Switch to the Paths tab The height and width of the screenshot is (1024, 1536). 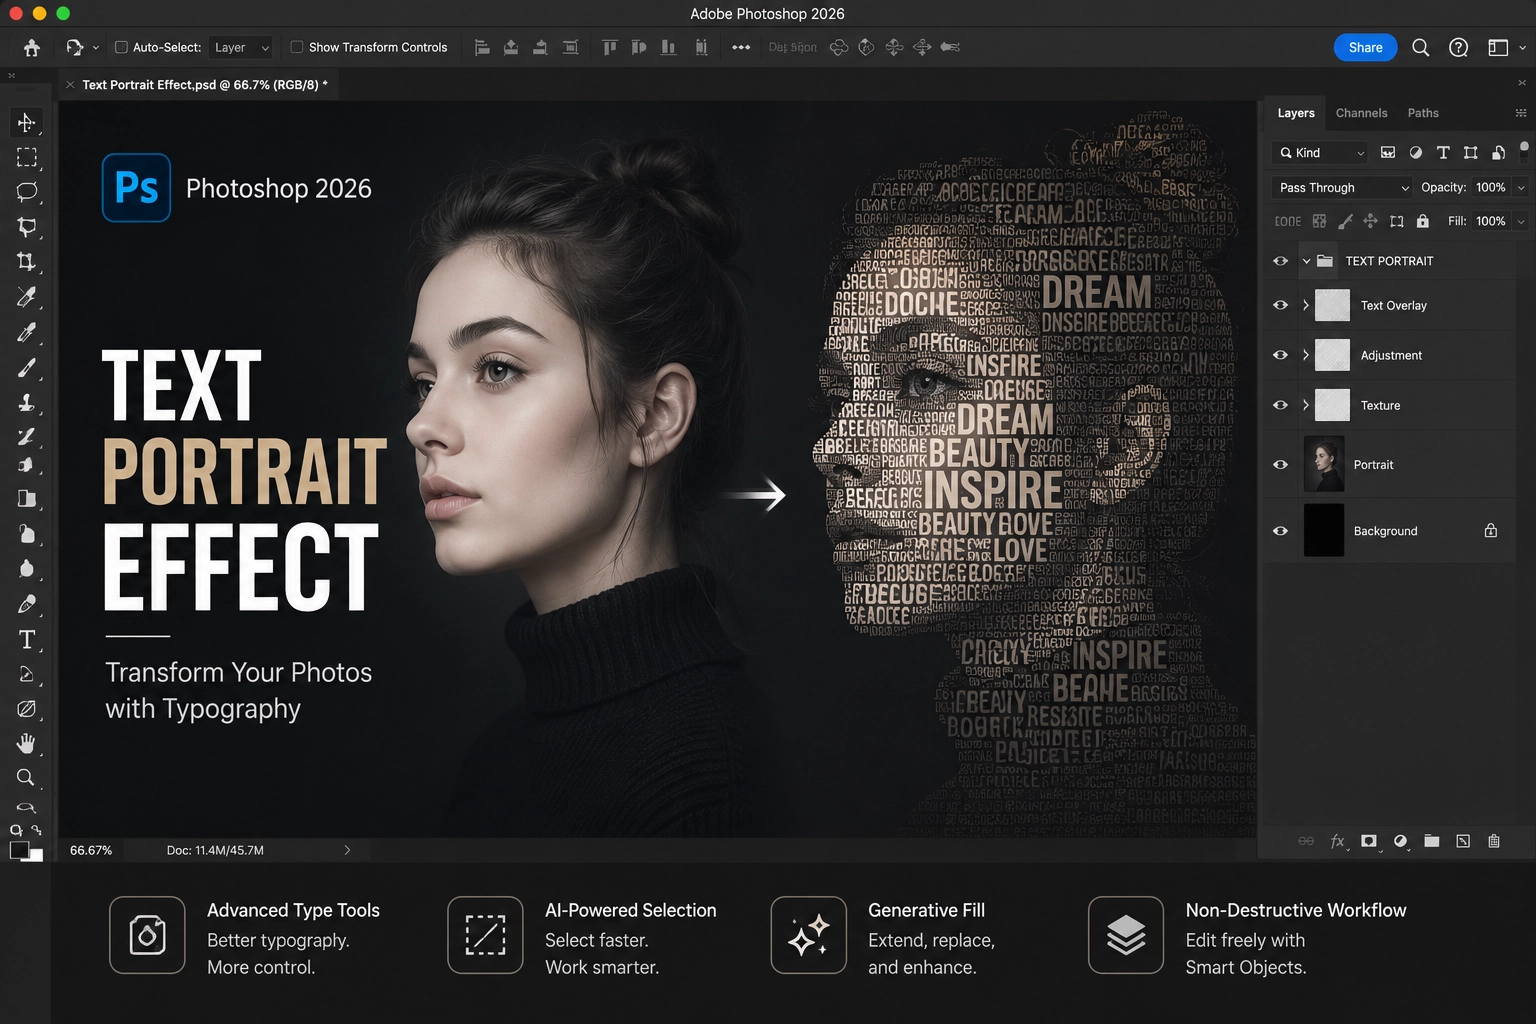1423,113
